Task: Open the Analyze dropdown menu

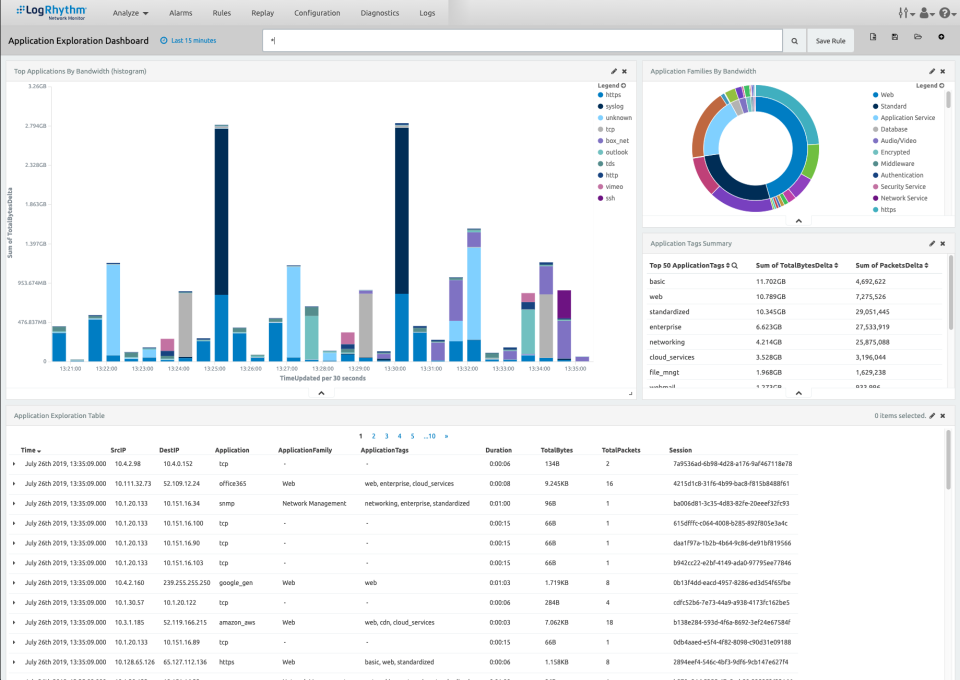Action: 130,13
